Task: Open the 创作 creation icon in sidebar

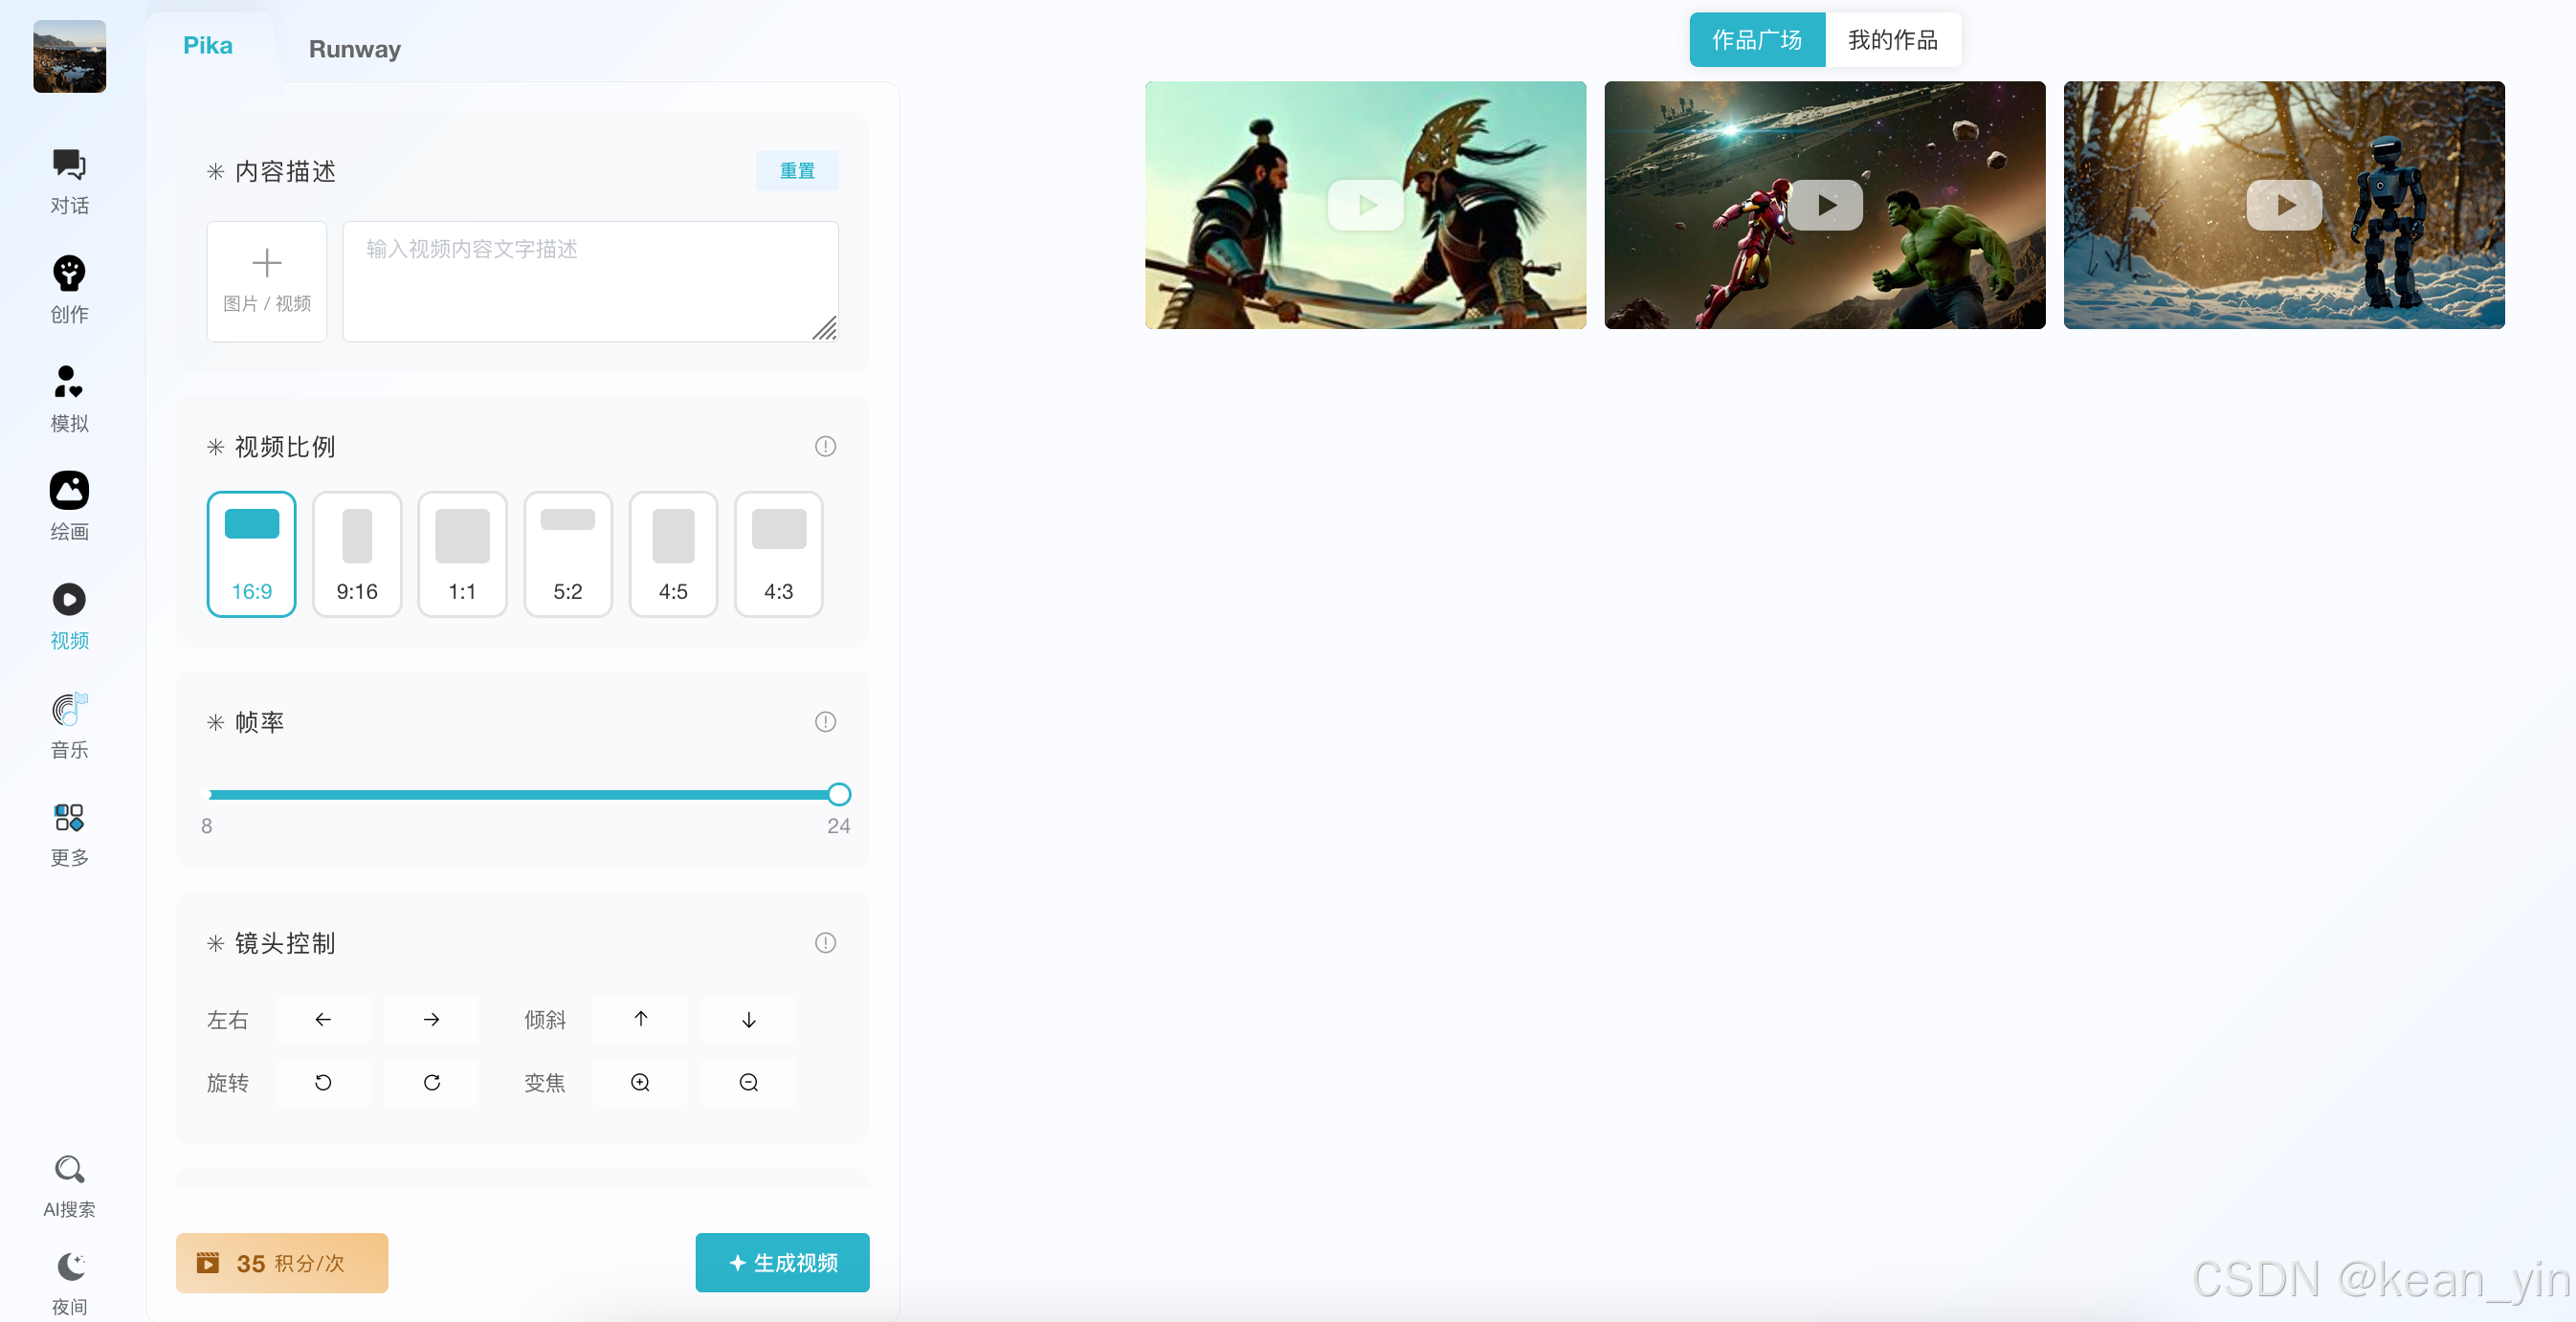Action: pos(69,274)
